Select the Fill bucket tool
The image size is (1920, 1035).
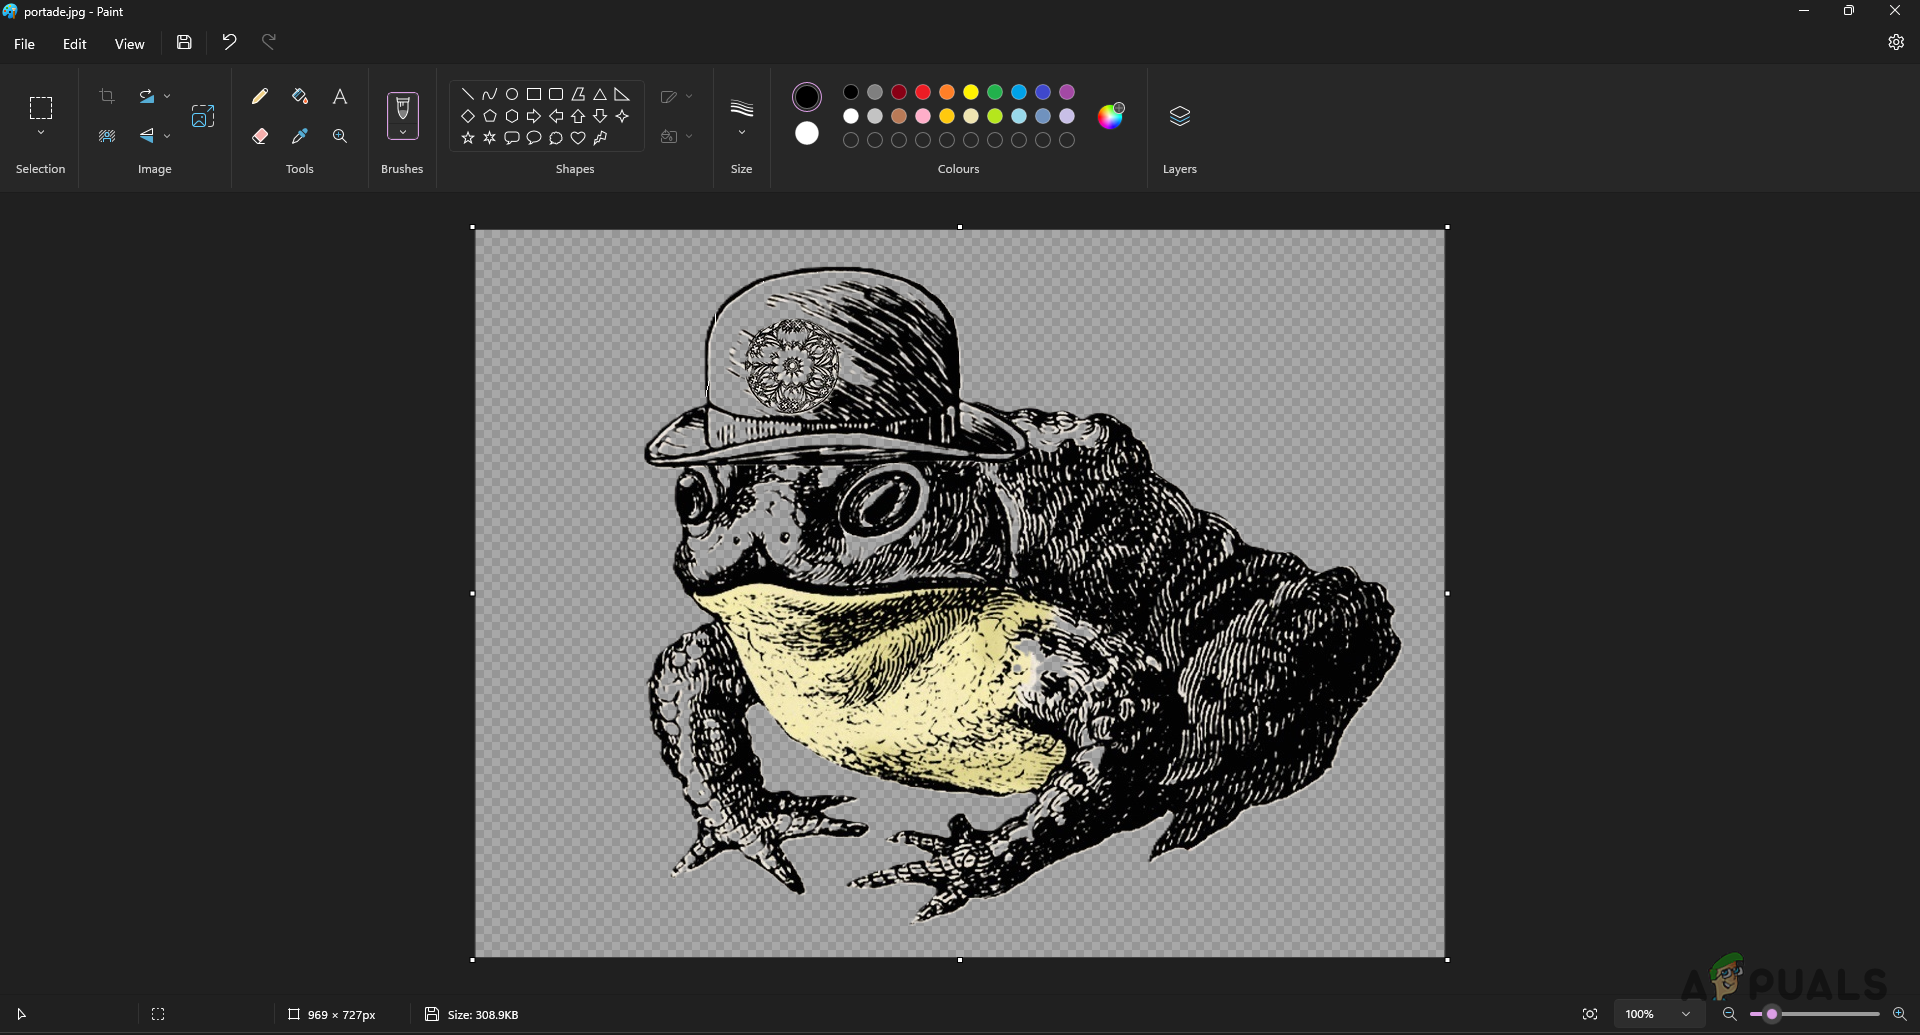(x=300, y=96)
